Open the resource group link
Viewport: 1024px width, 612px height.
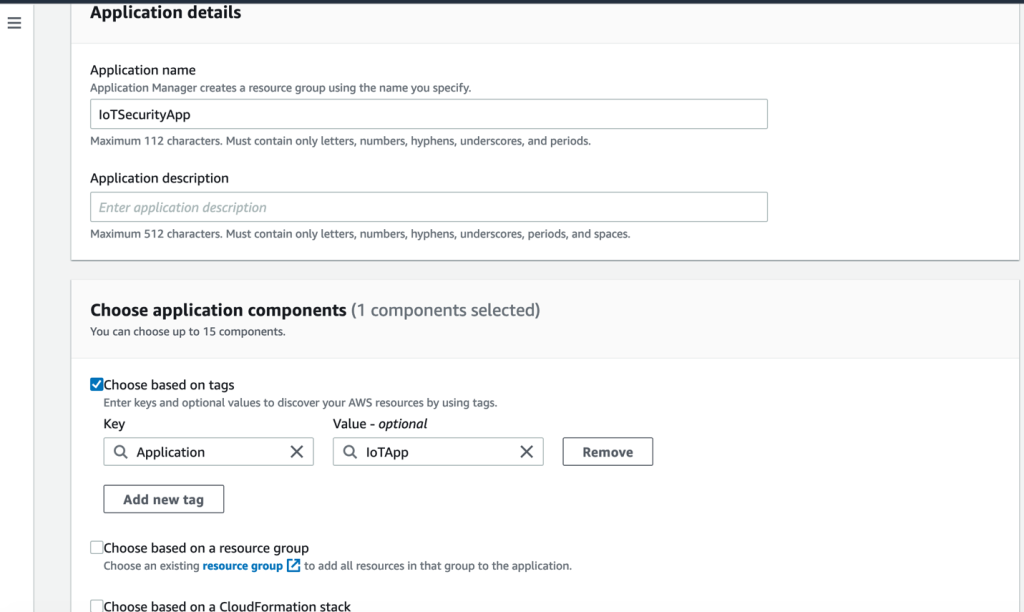tap(244, 565)
